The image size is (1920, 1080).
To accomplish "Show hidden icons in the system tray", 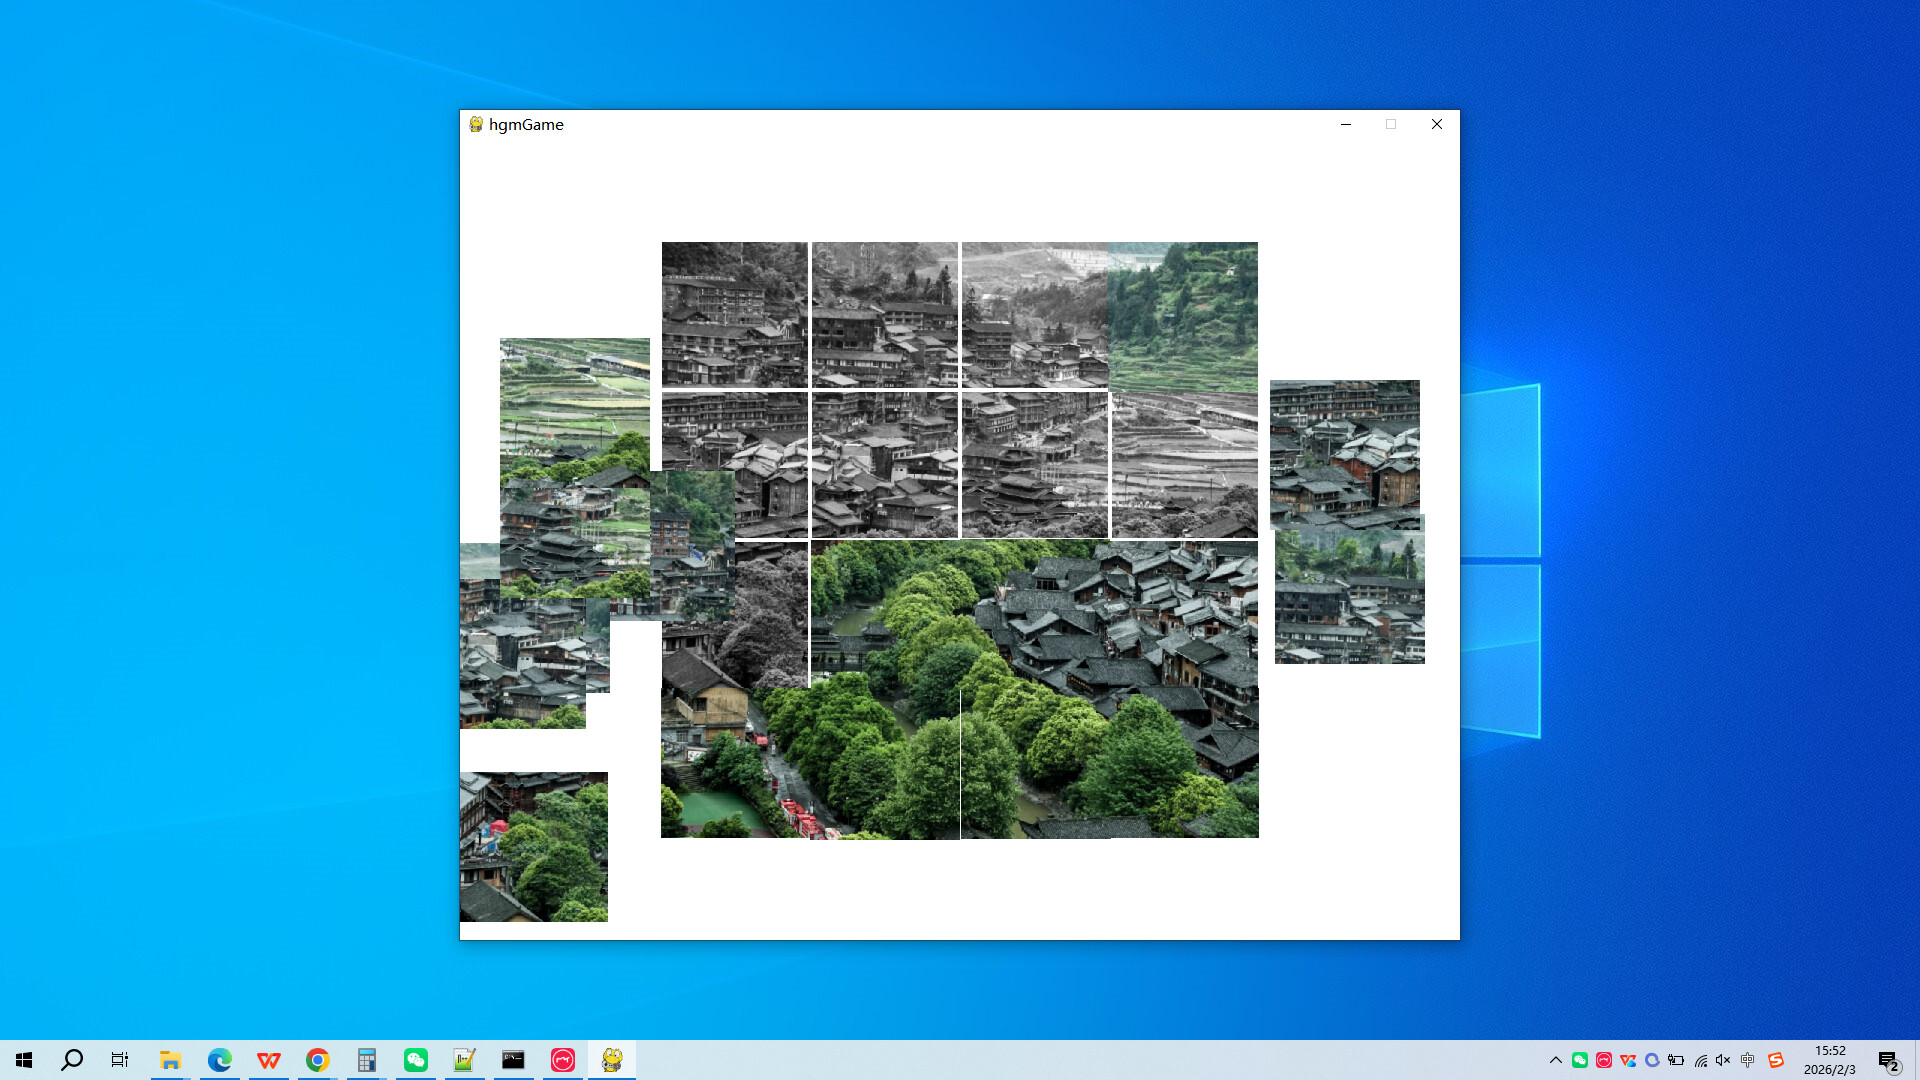I will click(1557, 1059).
